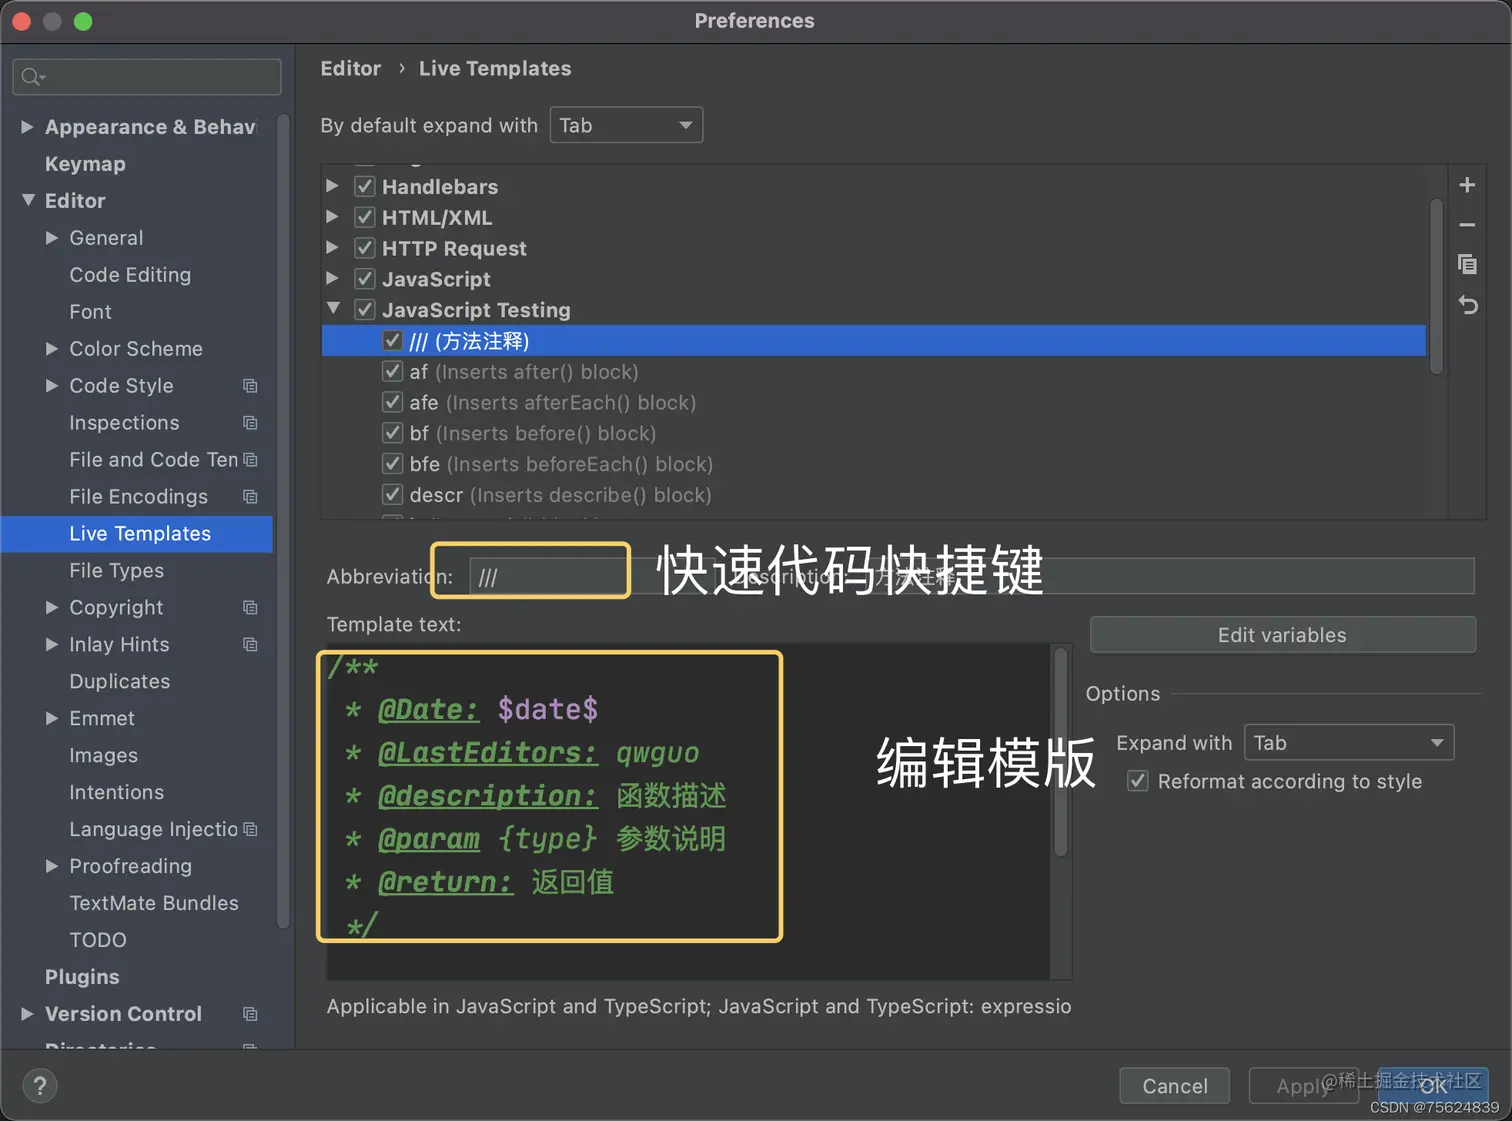Click the template text vertical scrollbar
1512x1121 pixels.
tap(1061, 751)
